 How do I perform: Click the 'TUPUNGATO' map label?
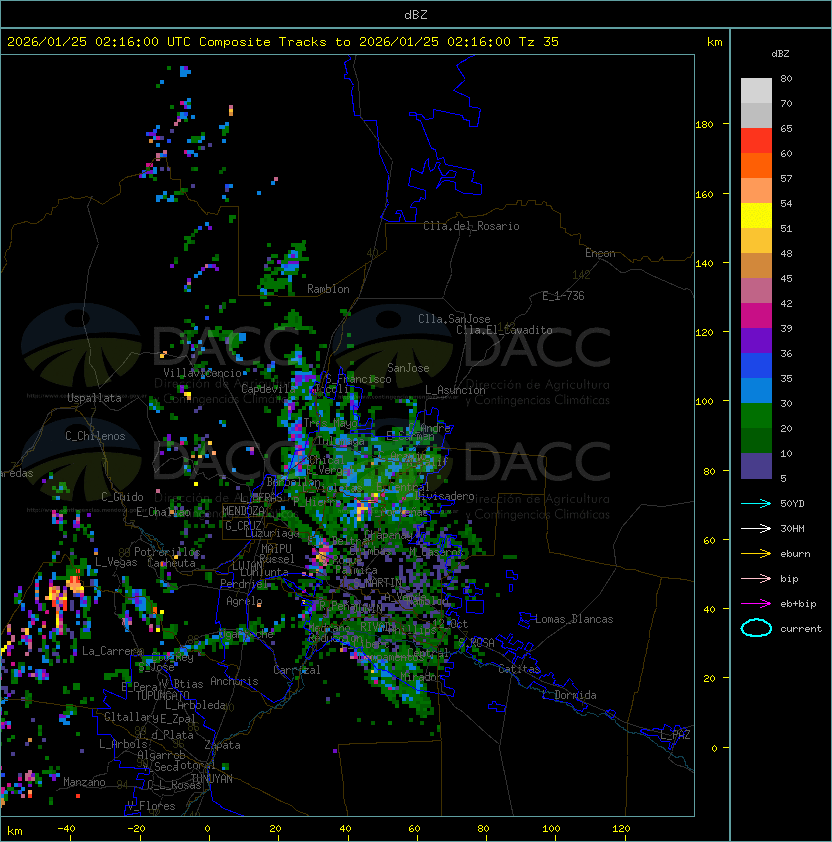(x=162, y=695)
